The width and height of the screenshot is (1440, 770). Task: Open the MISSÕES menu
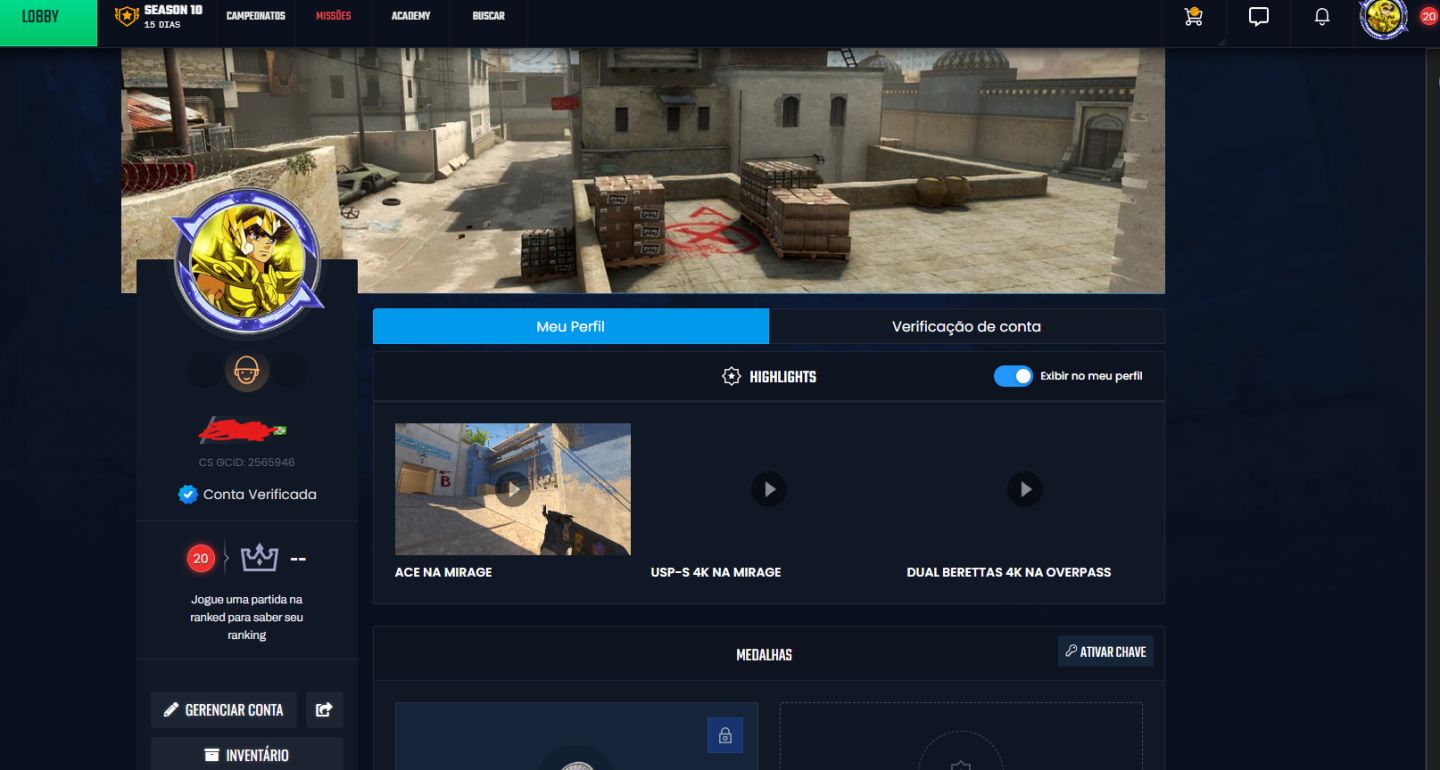coord(333,16)
